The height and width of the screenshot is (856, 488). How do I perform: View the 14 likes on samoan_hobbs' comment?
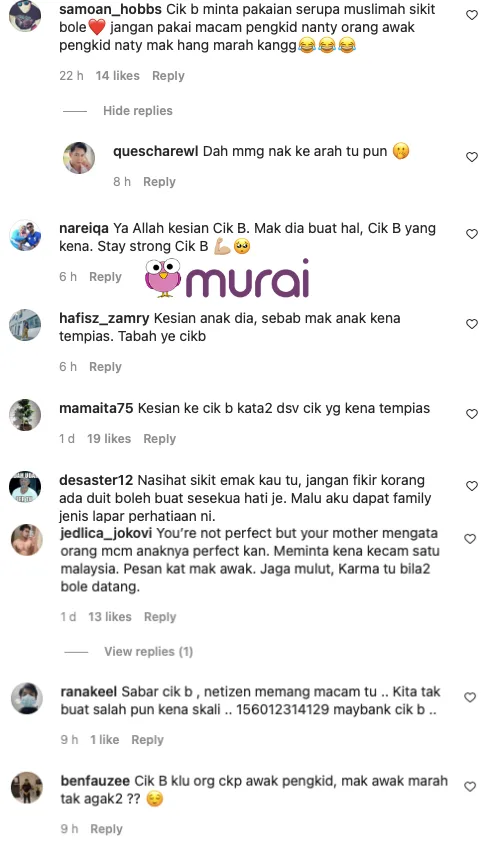[x=117, y=75]
